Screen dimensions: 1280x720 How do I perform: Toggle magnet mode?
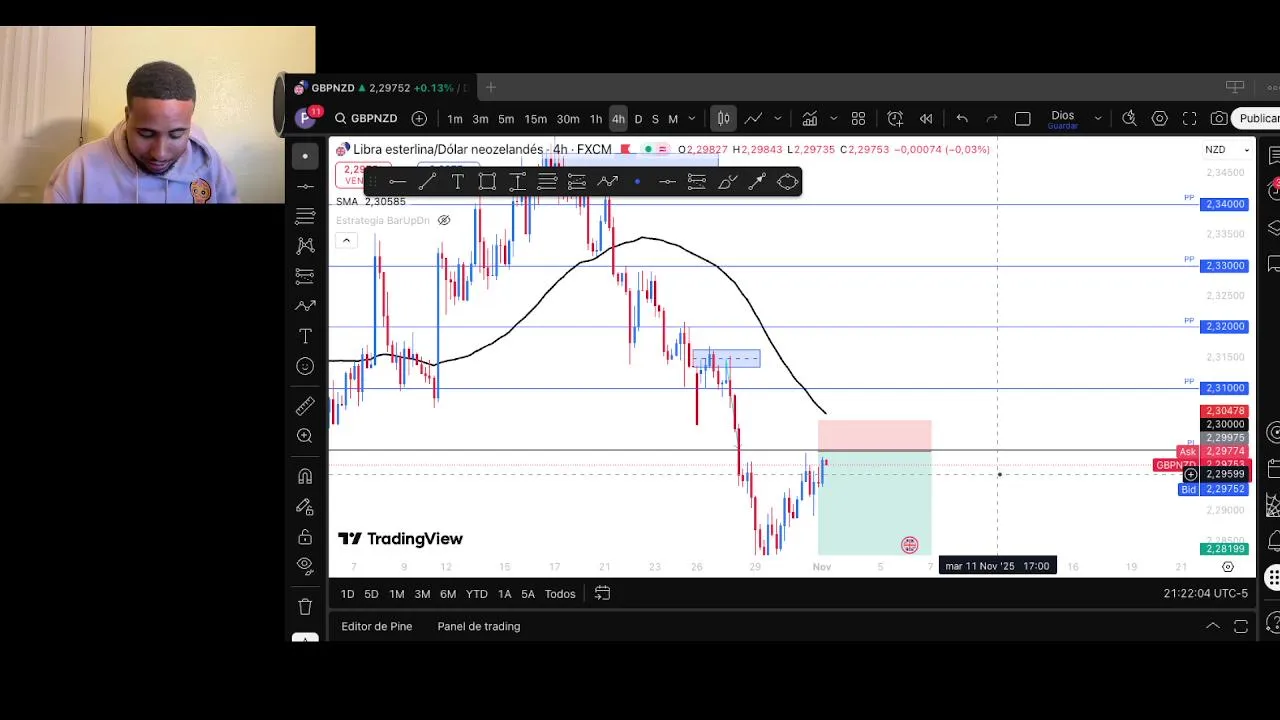click(305, 476)
